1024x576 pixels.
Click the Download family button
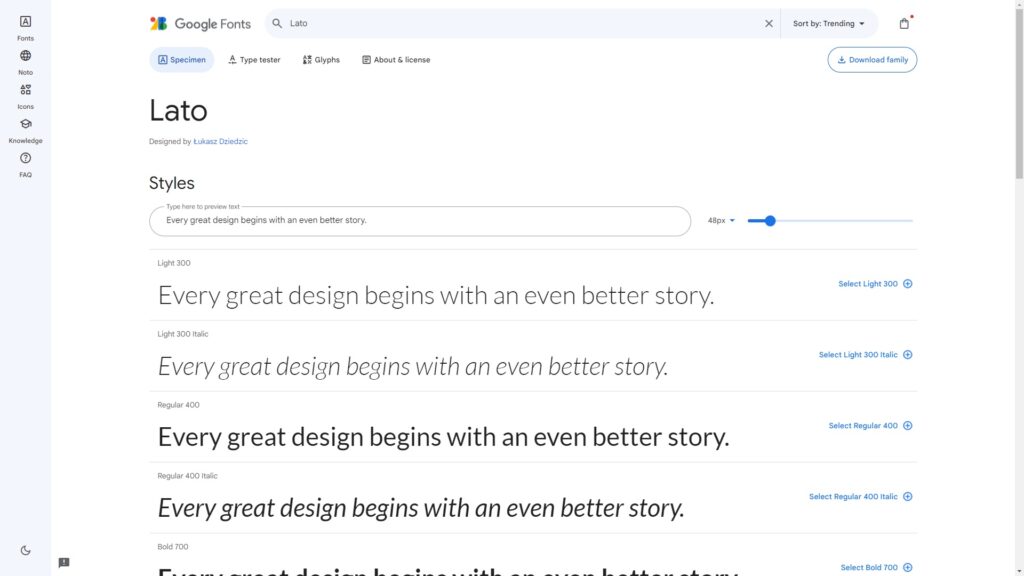pos(871,59)
